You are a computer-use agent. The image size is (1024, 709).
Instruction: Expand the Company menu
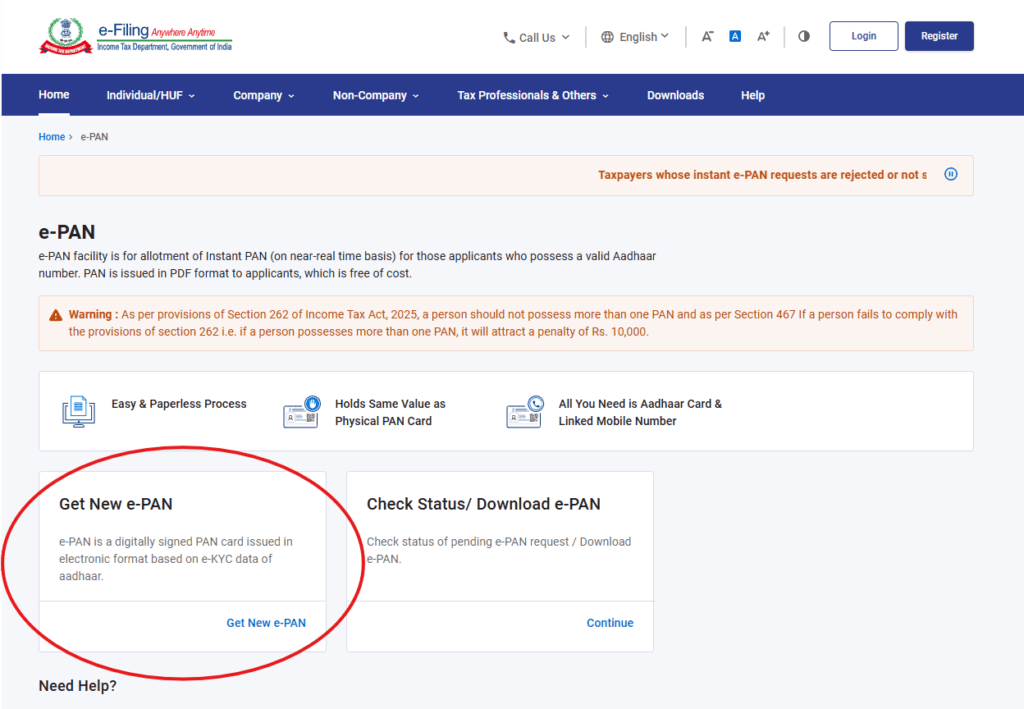264,95
